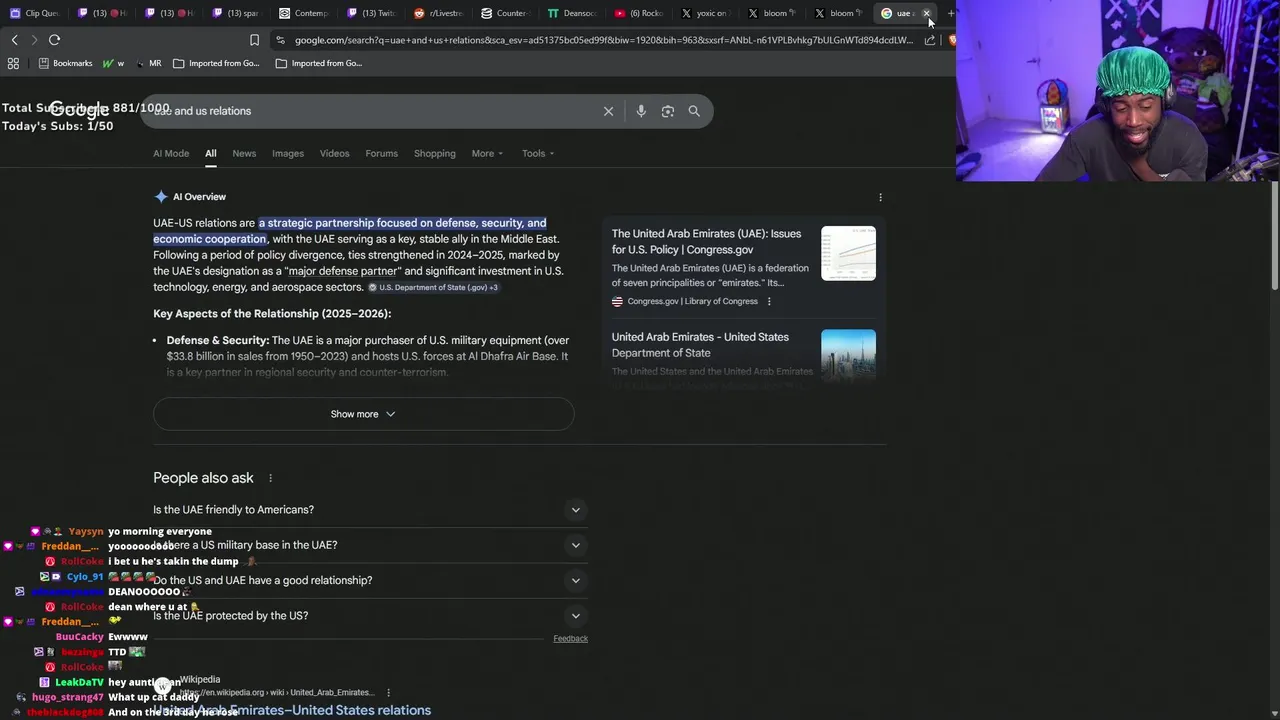Switch to the Contemp browser tab

(x=304, y=13)
